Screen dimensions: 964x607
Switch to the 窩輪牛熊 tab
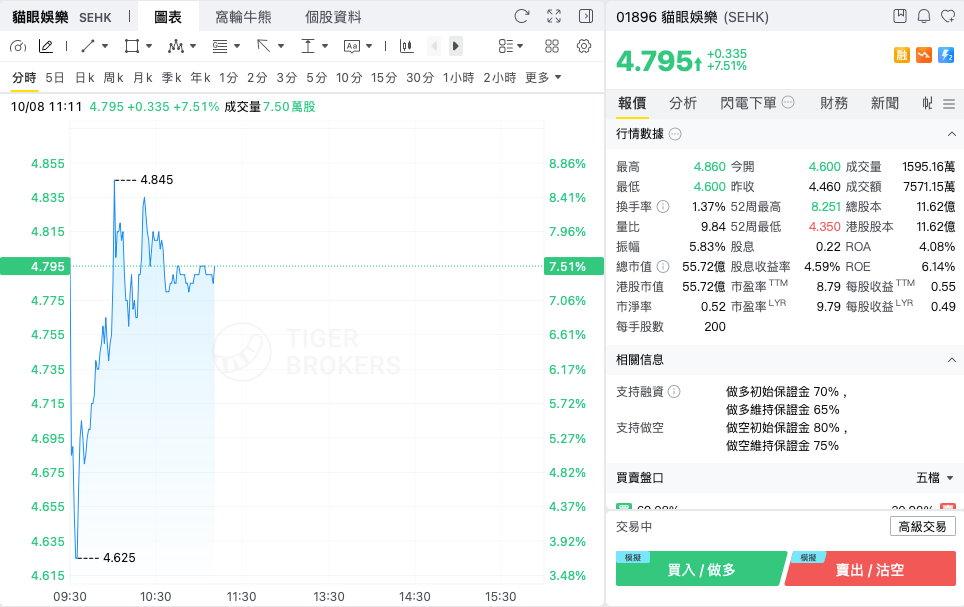[x=243, y=17]
